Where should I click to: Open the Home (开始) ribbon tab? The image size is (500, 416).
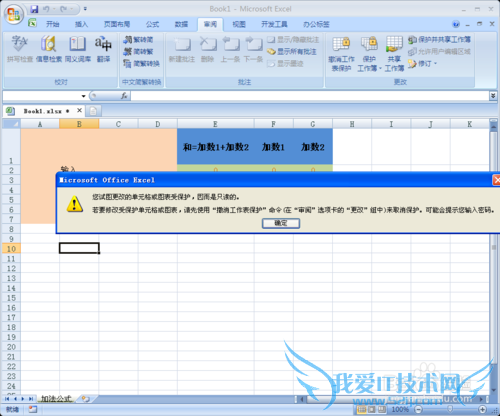[x=52, y=24]
